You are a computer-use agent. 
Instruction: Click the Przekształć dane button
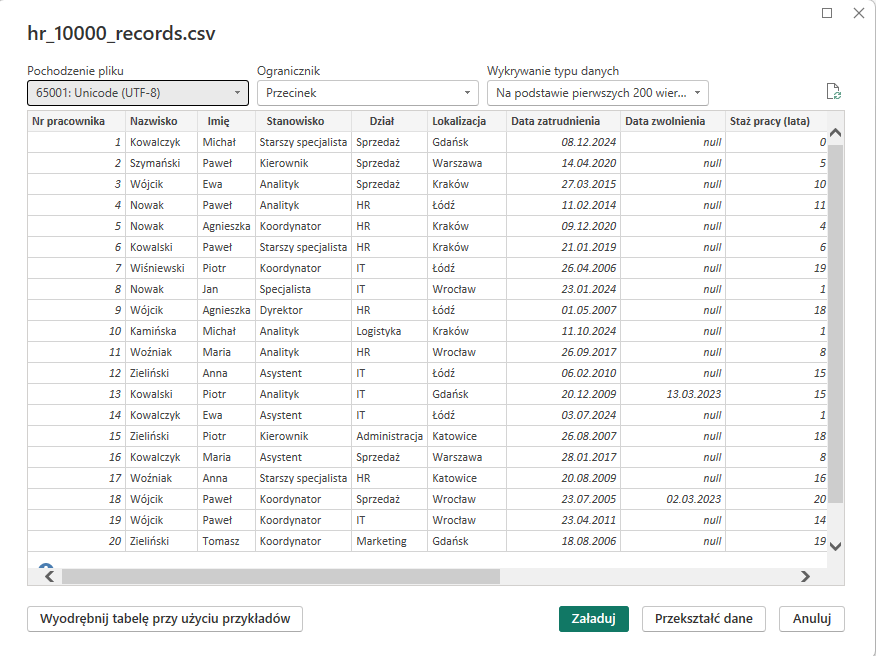[703, 618]
